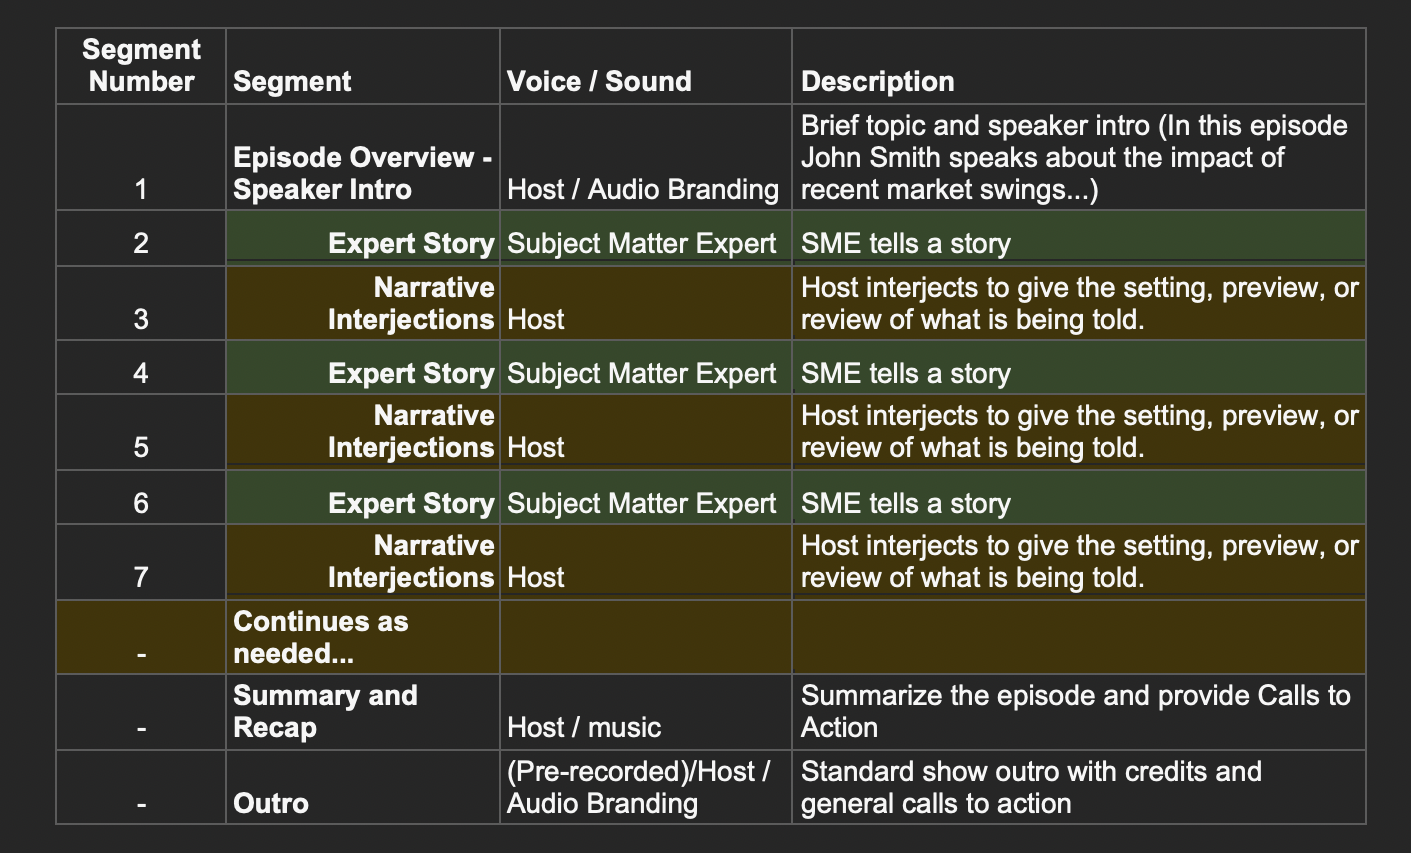
Task: Click "Expert Story" in segment 2 row
Action: (363, 239)
